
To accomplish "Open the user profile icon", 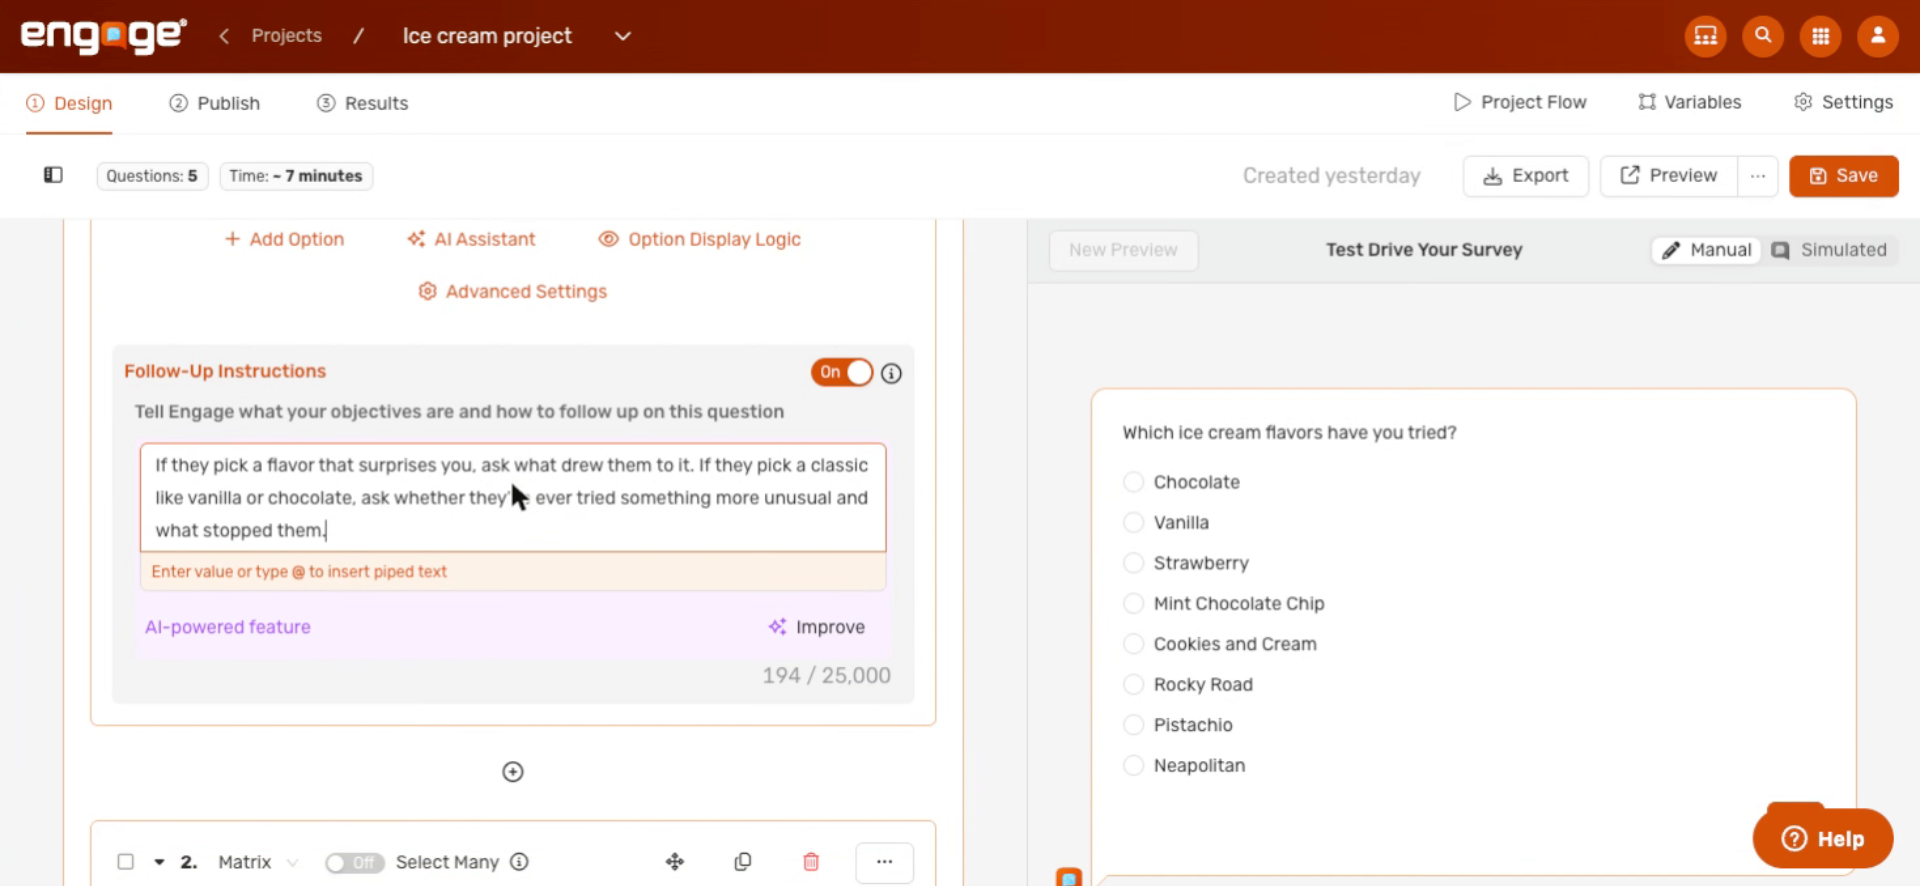I will coord(1878,36).
